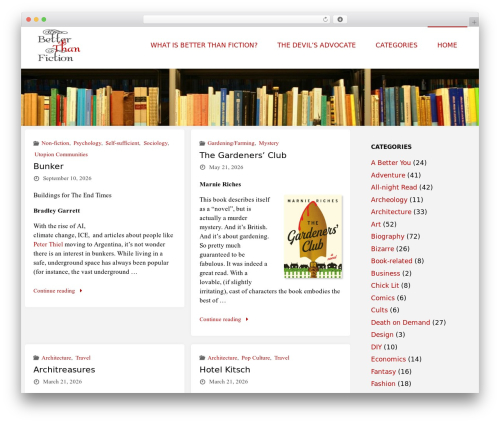Click the bookshelf banner image

pyautogui.click(x=250, y=97)
